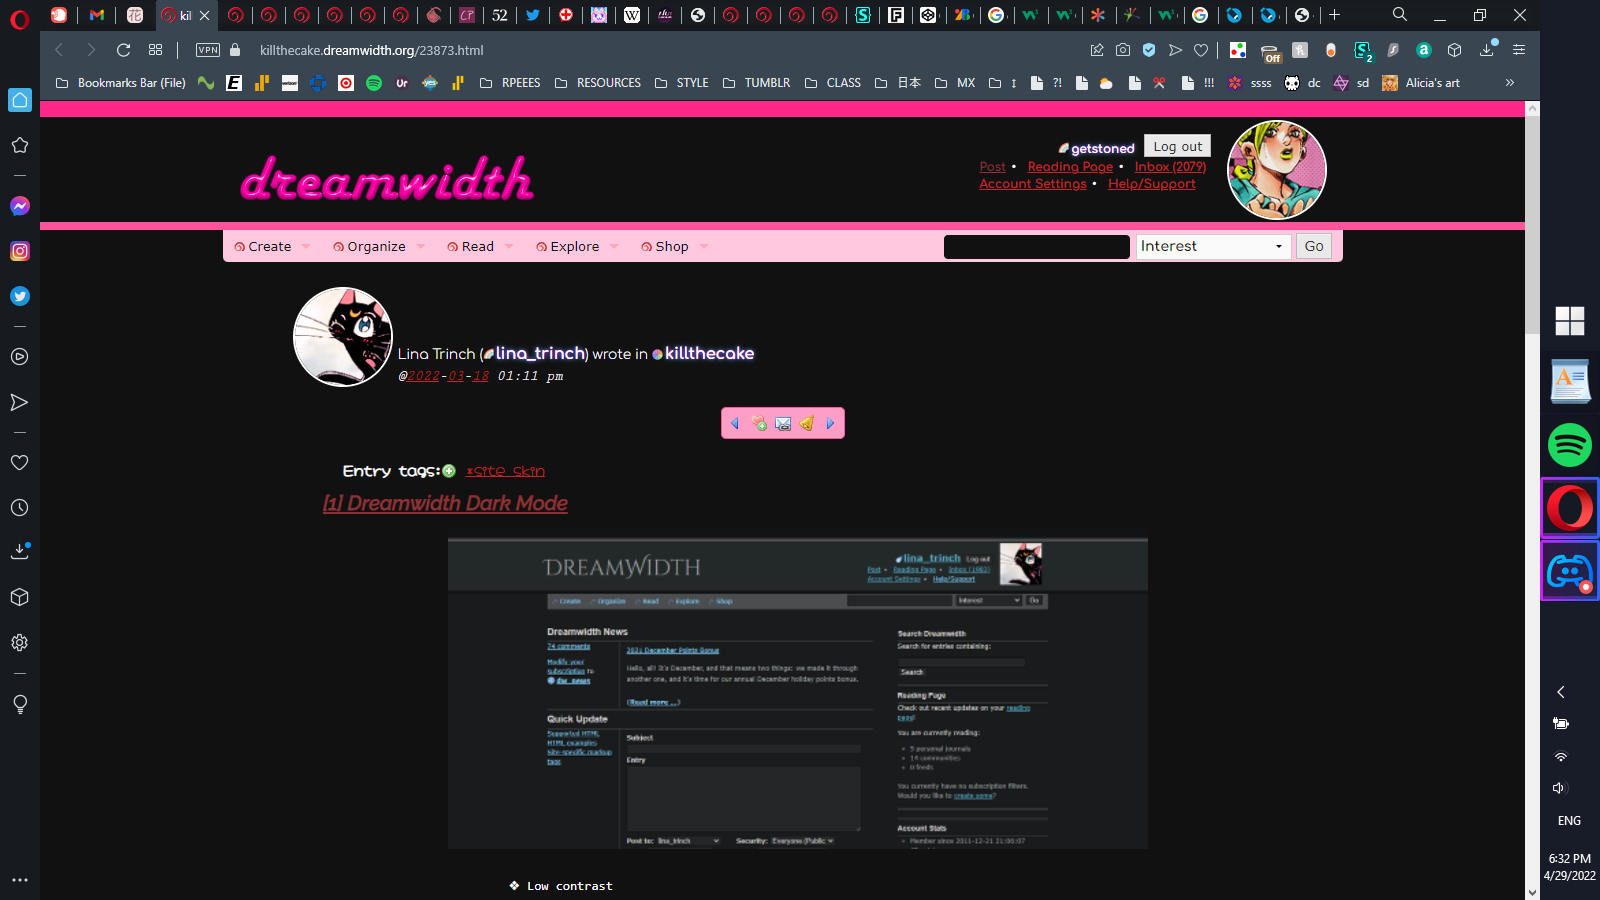Open the skull 'dc' bookmark
Screen dimensions: 1600x900
click(1303, 83)
